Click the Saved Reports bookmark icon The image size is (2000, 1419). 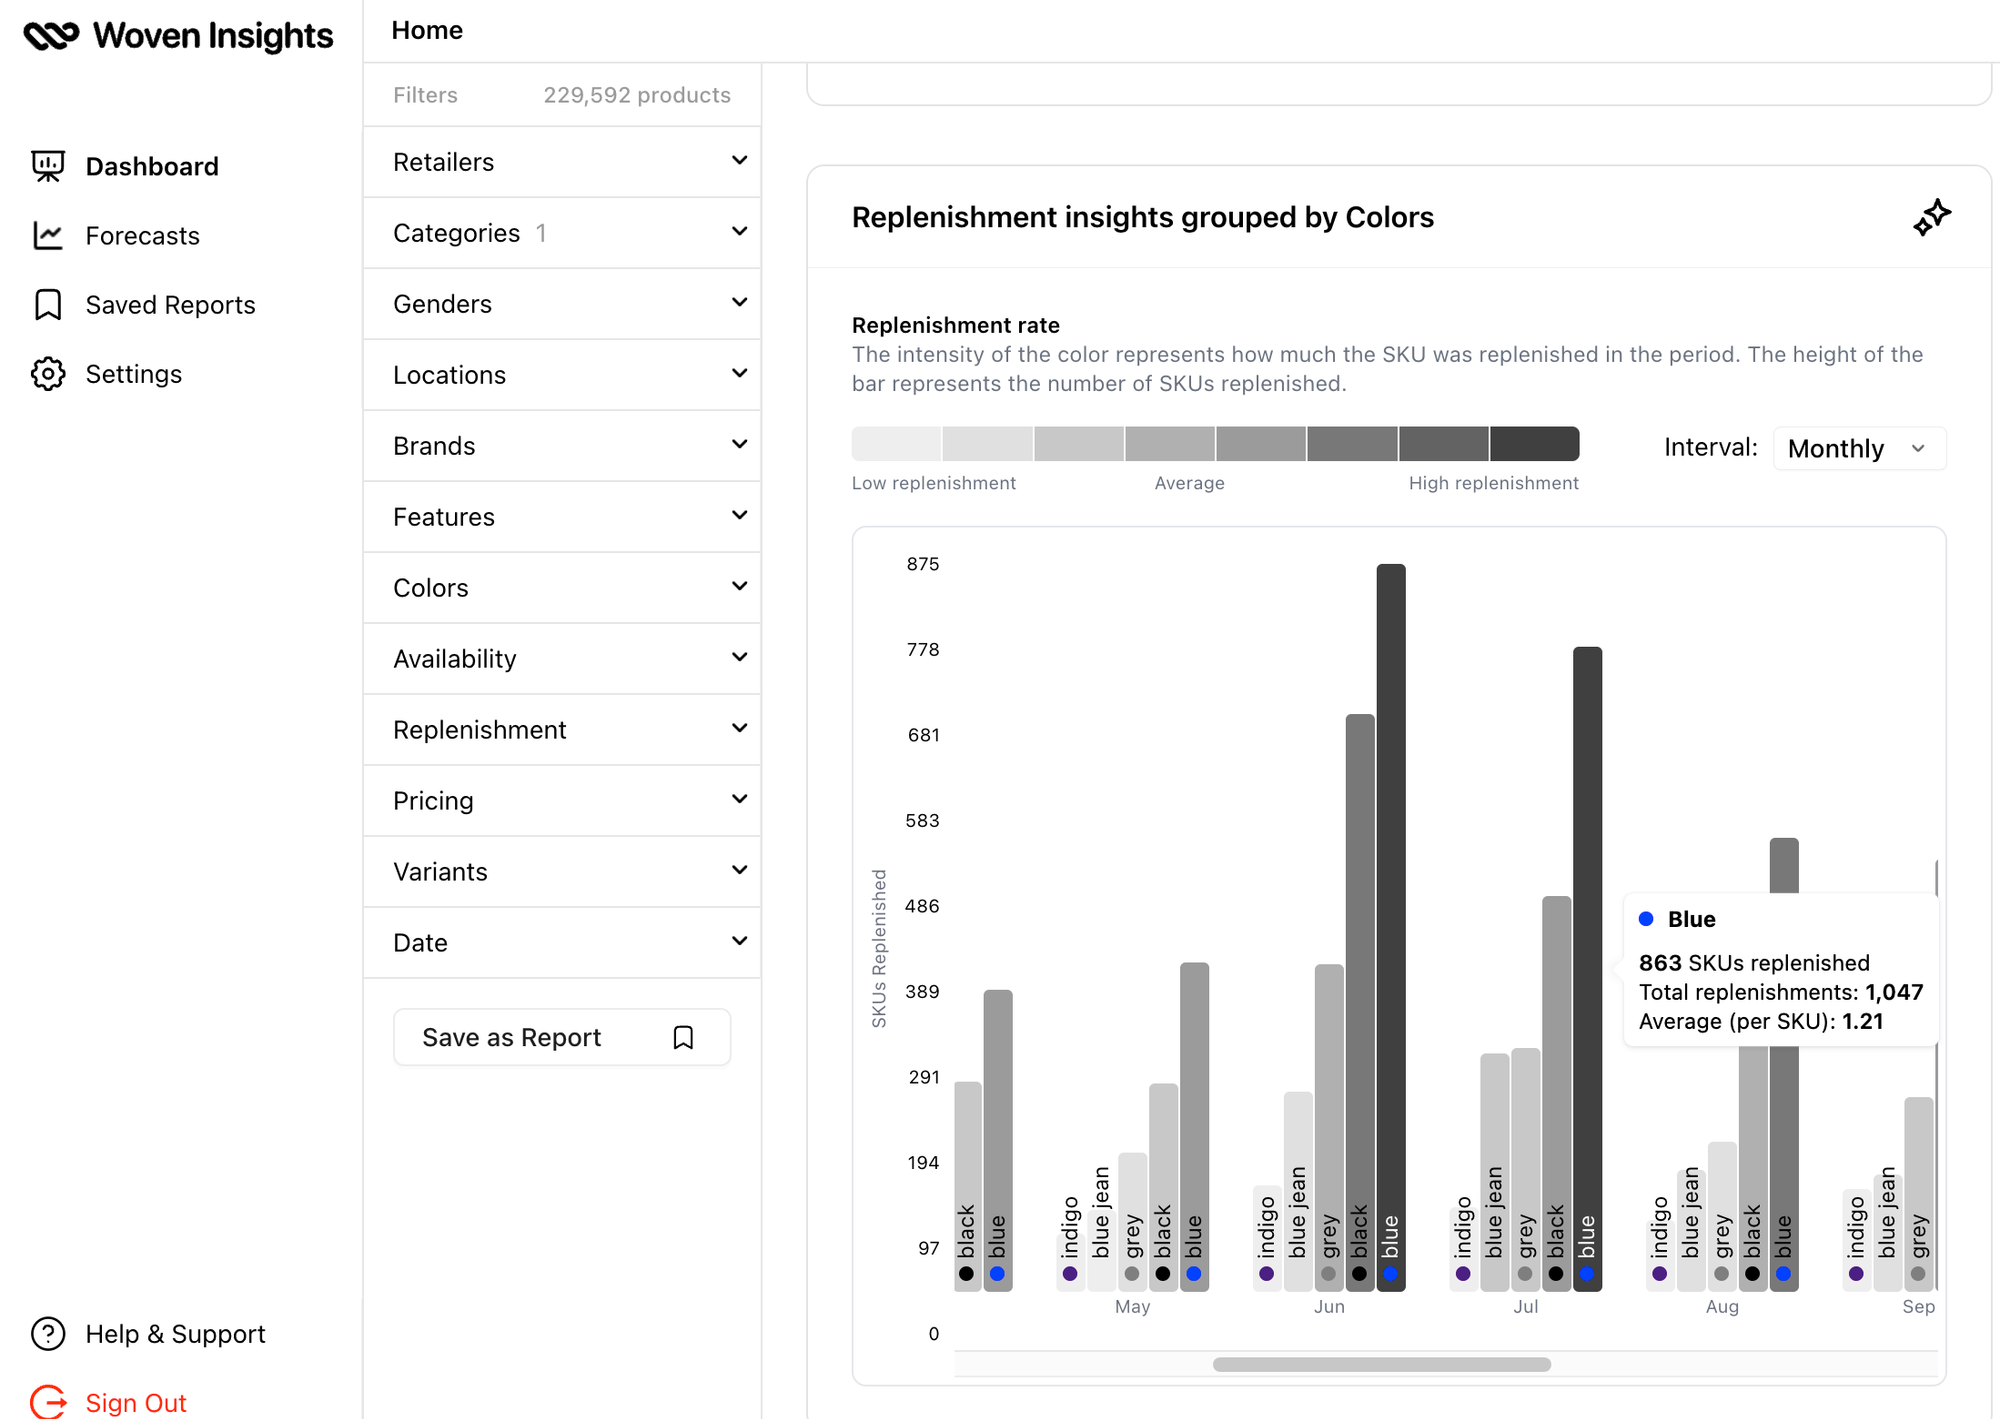(x=49, y=304)
